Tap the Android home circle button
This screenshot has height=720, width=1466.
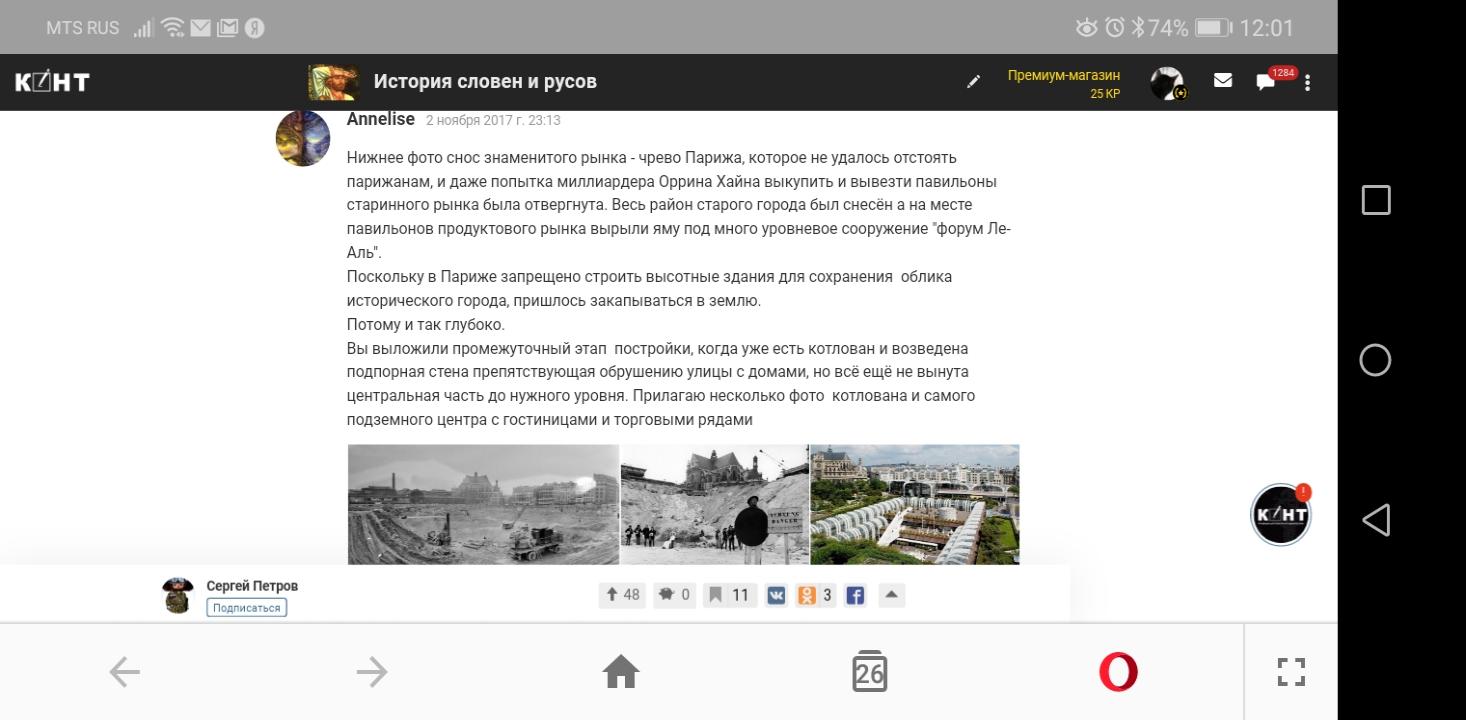[x=1376, y=360]
